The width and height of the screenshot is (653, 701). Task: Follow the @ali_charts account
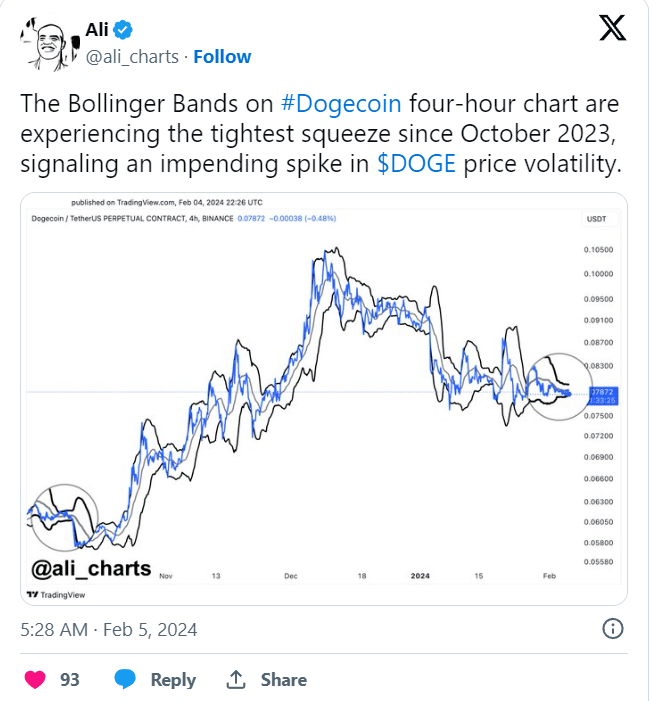[x=222, y=57]
